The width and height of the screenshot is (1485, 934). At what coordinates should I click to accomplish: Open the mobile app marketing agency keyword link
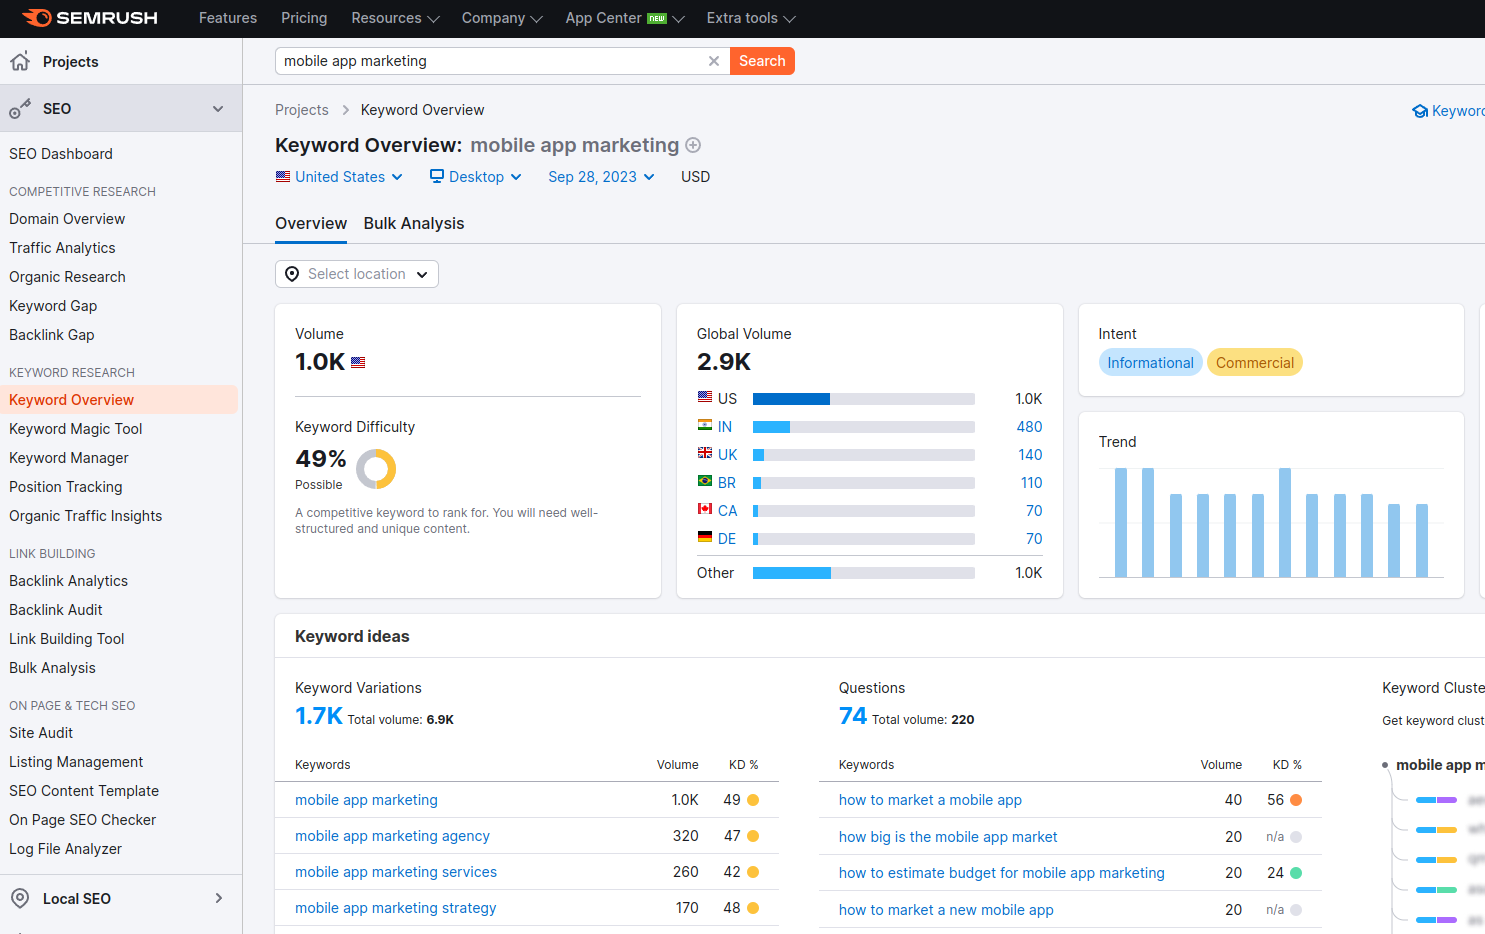392,836
